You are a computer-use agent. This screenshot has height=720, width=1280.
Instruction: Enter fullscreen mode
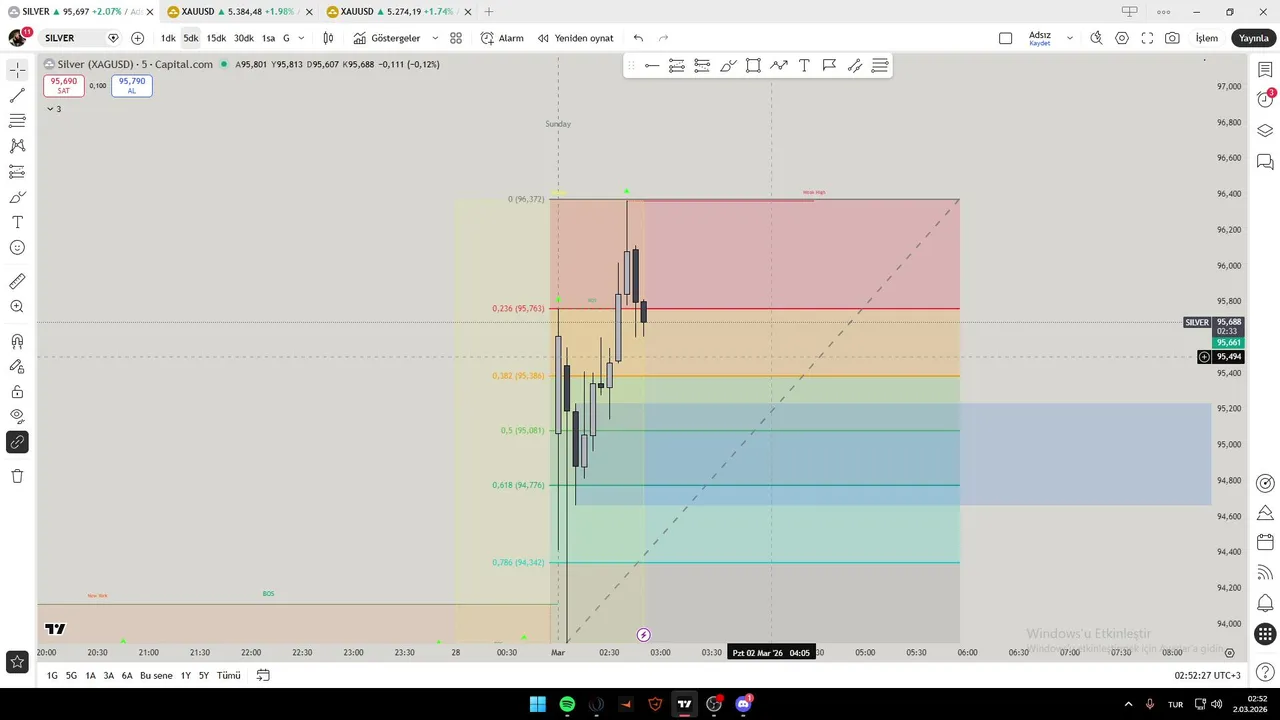(x=1147, y=38)
